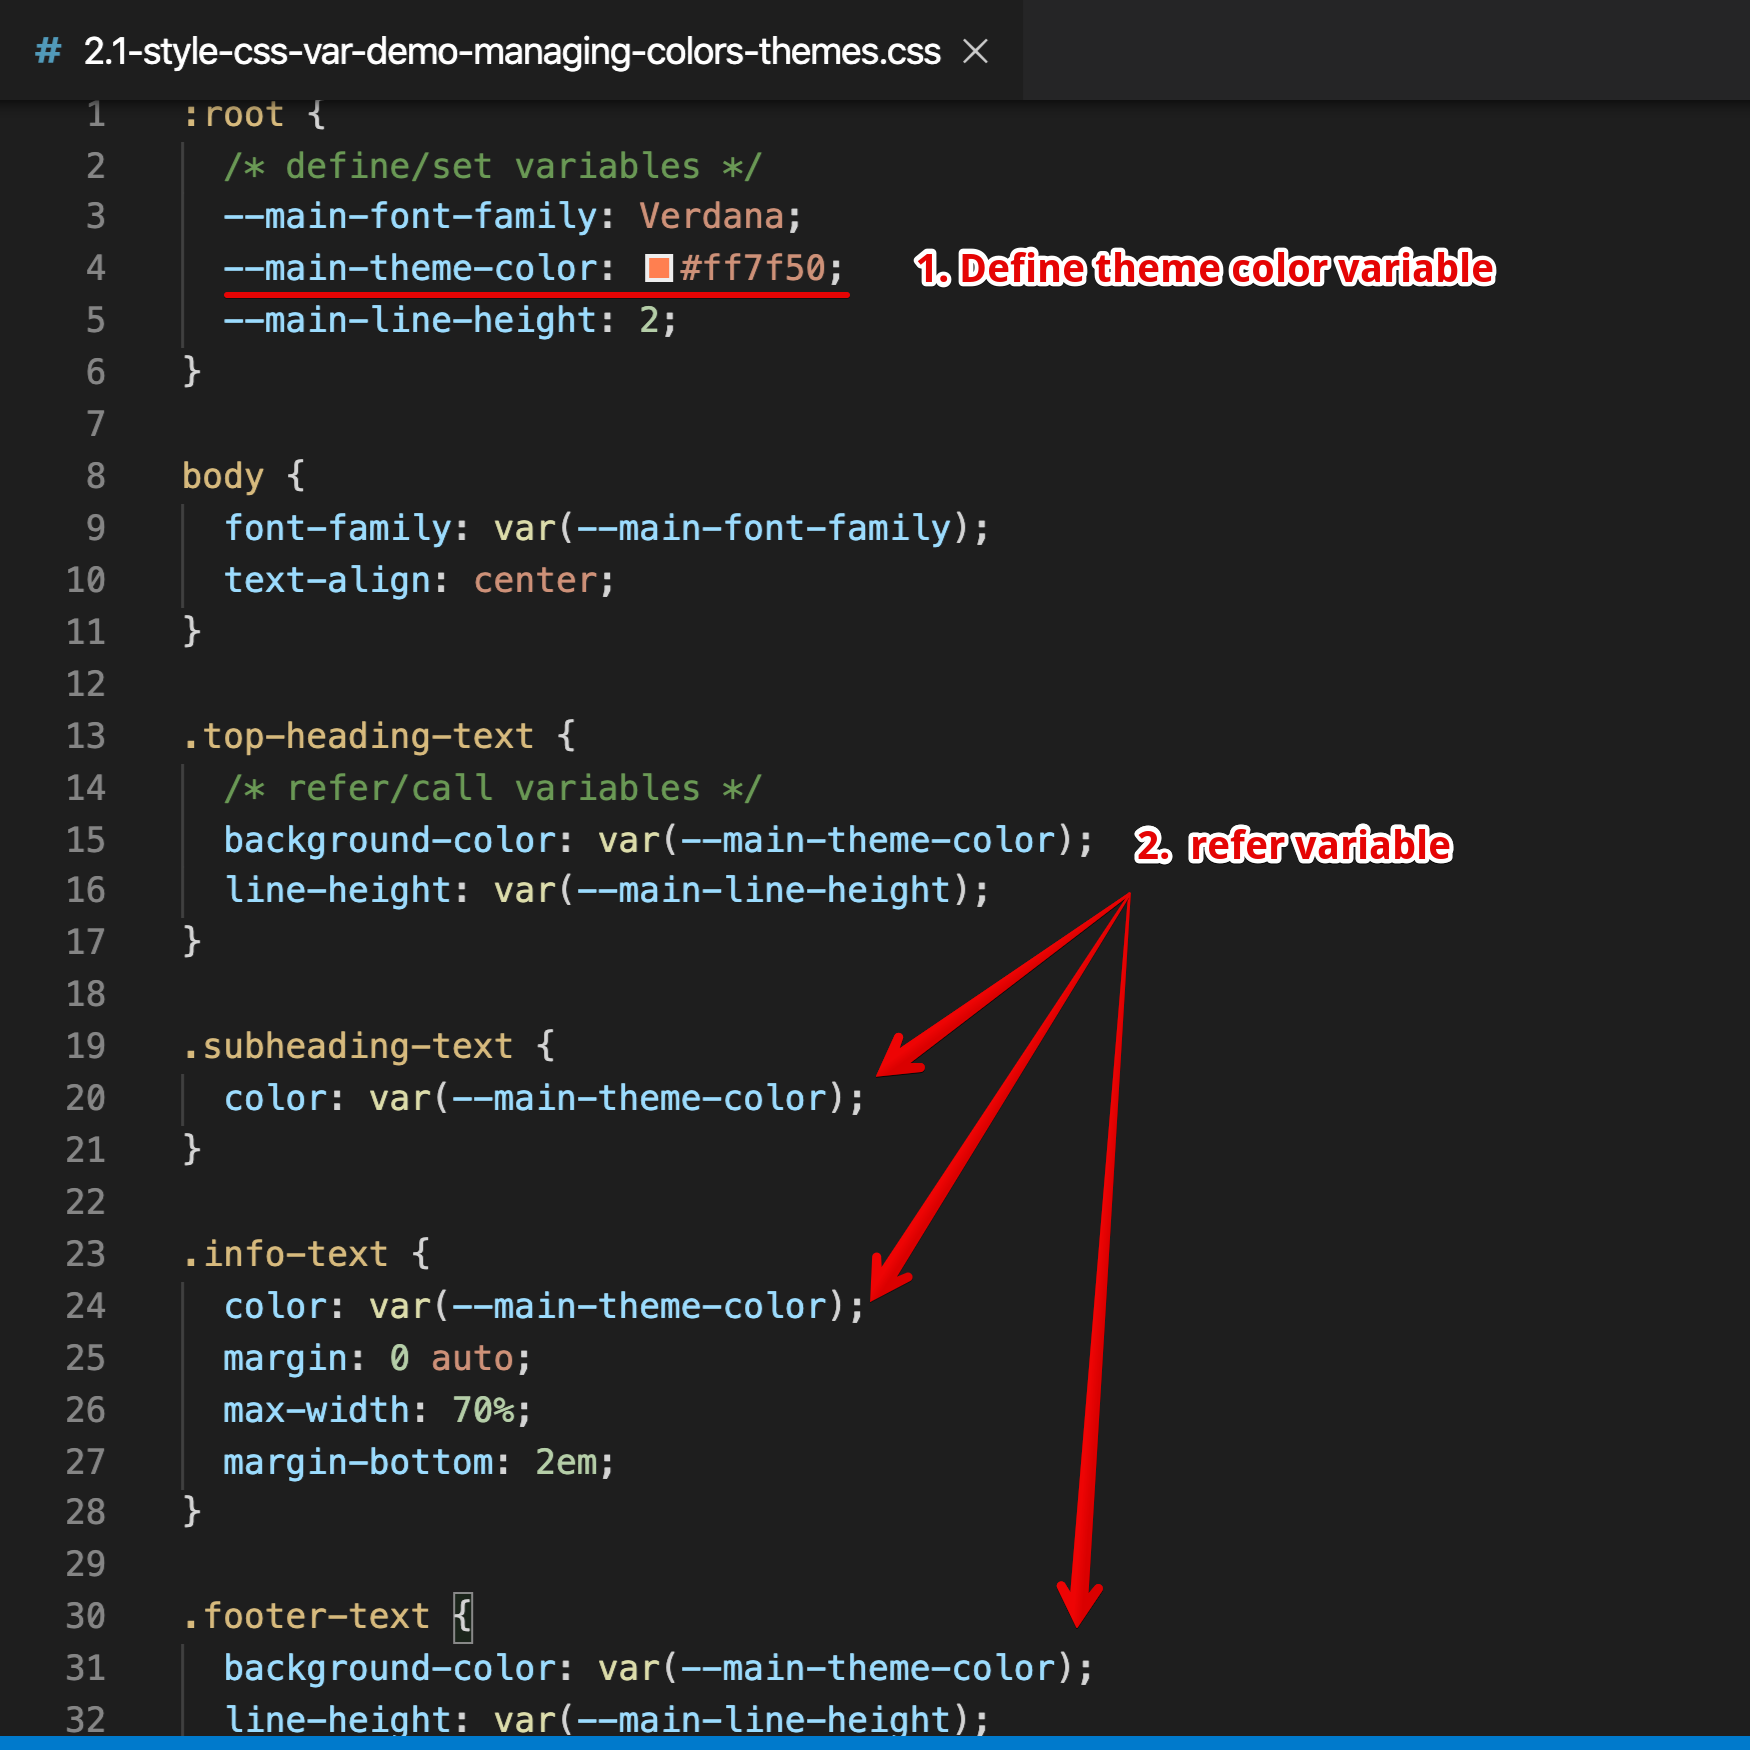Click line number 13 in the gutter
The width and height of the screenshot is (1750, 1750).
coord(85,735)
